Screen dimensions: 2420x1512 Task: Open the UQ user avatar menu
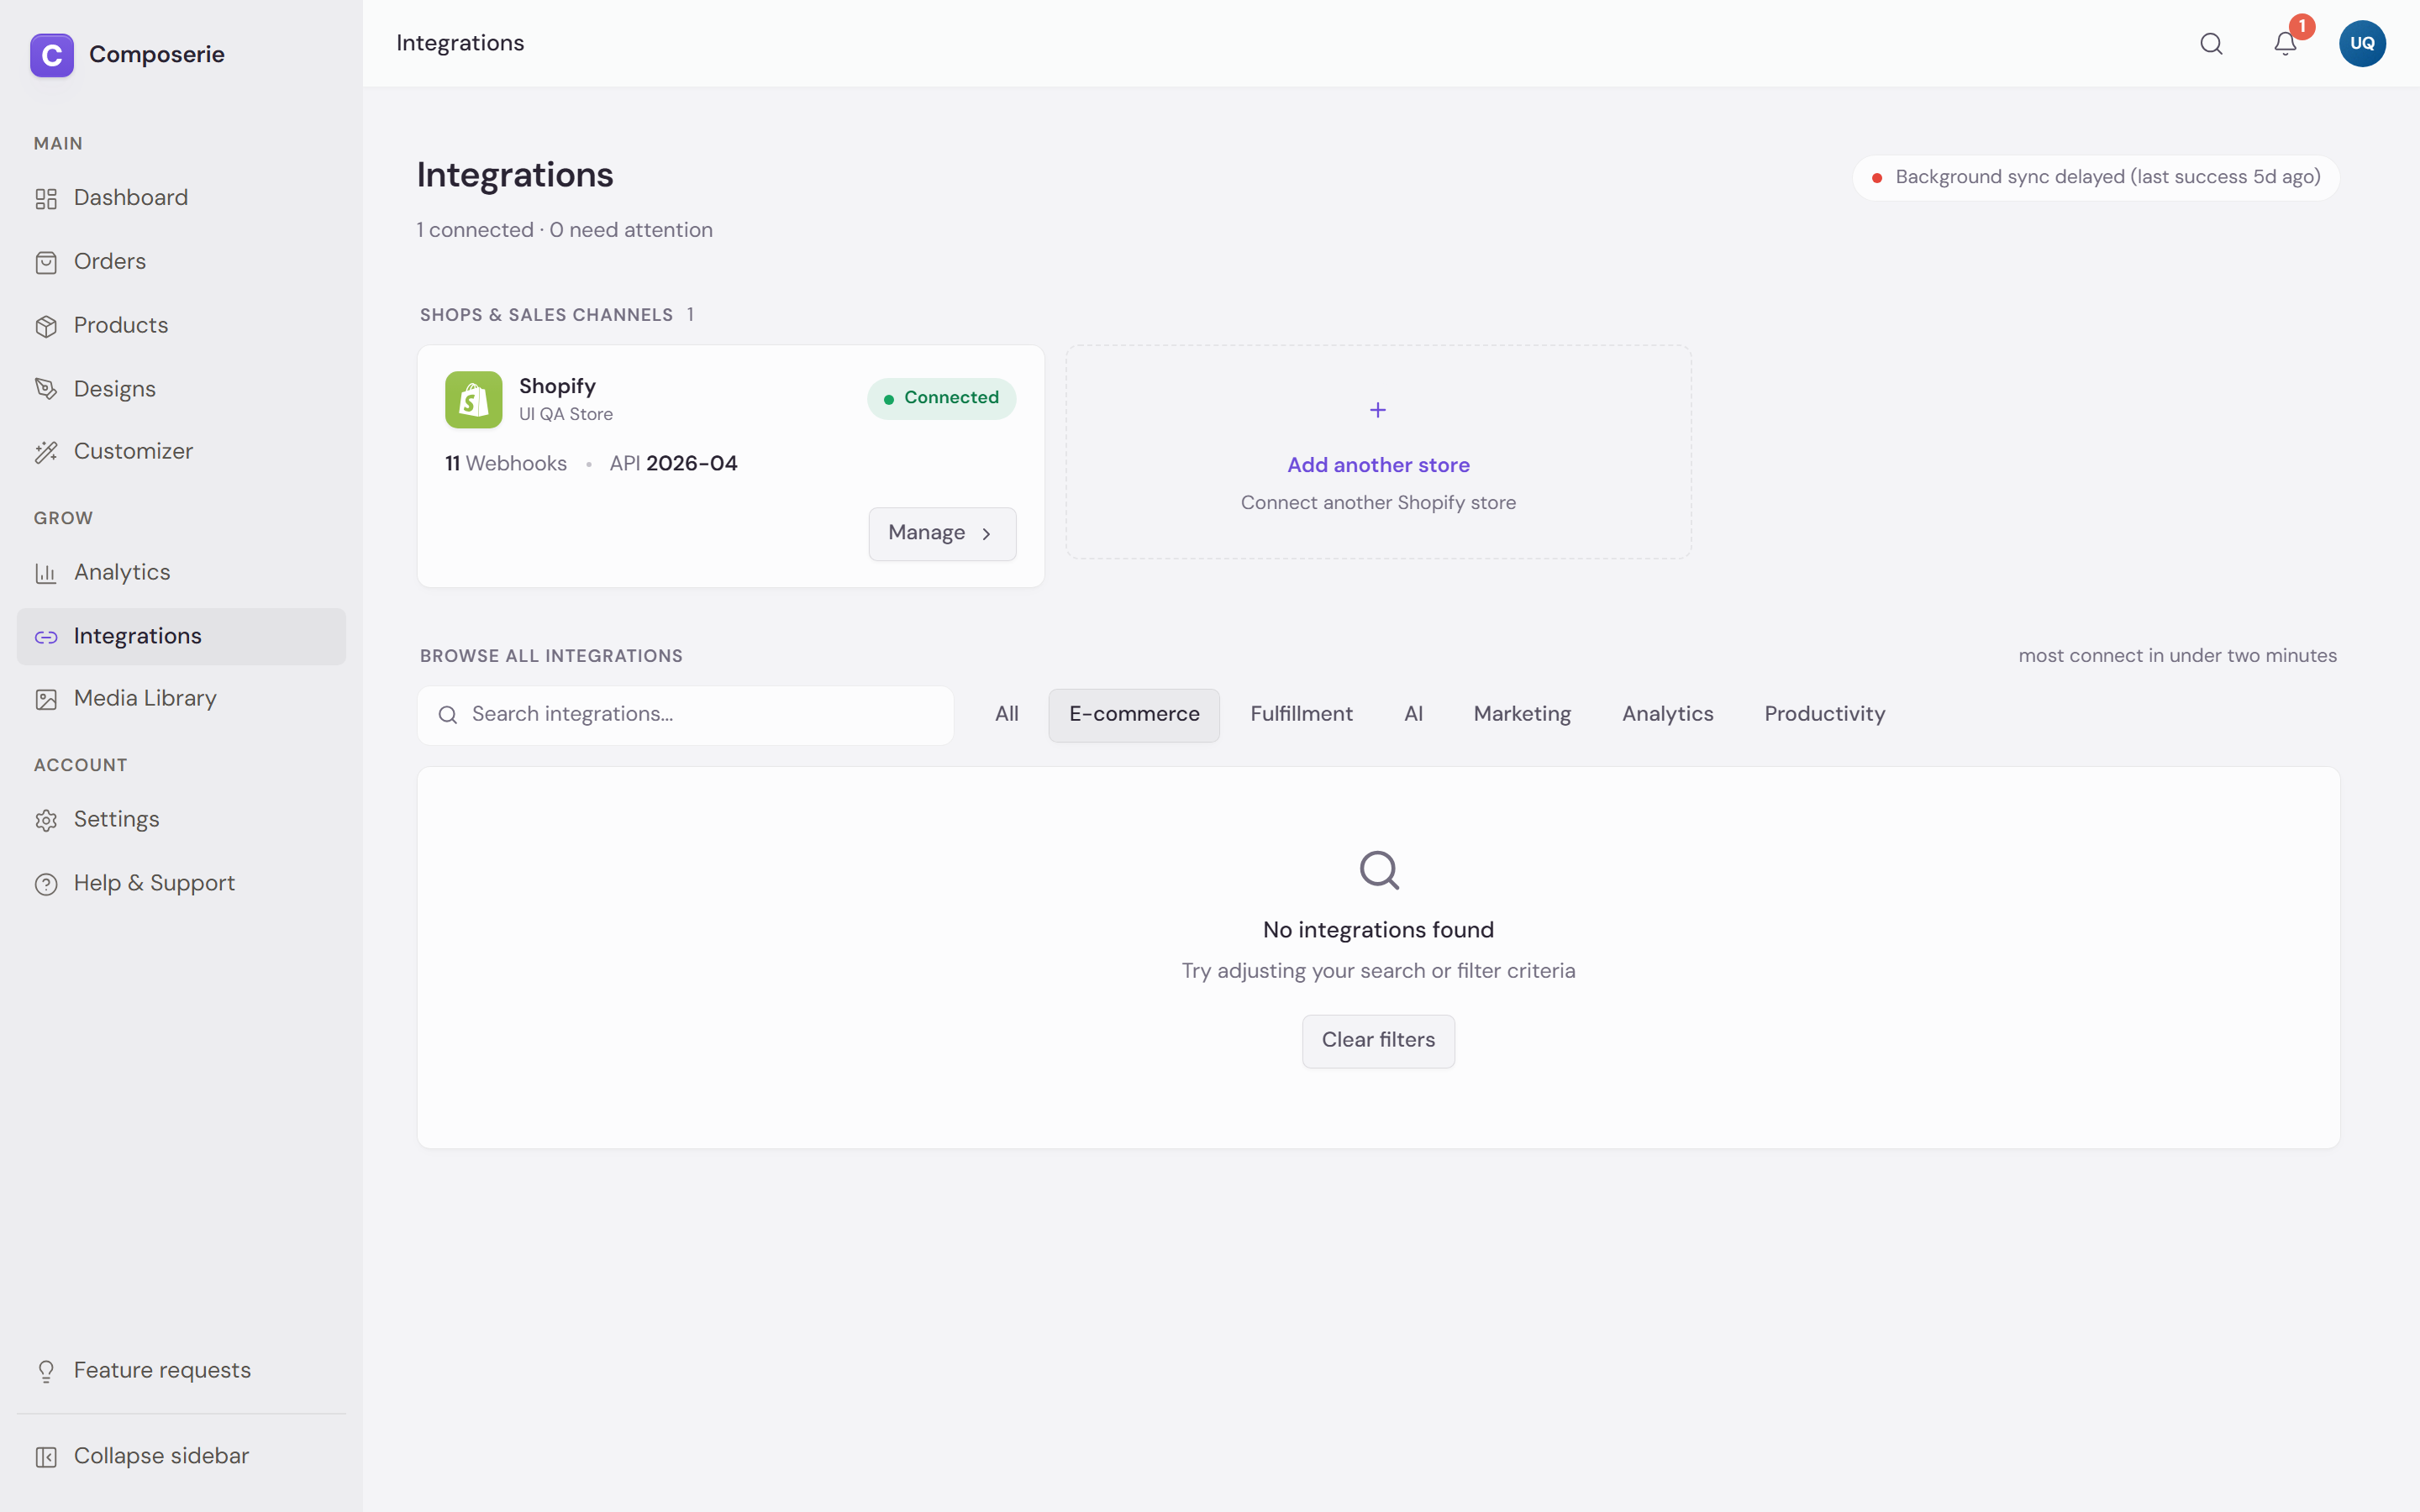point(2362,43)
